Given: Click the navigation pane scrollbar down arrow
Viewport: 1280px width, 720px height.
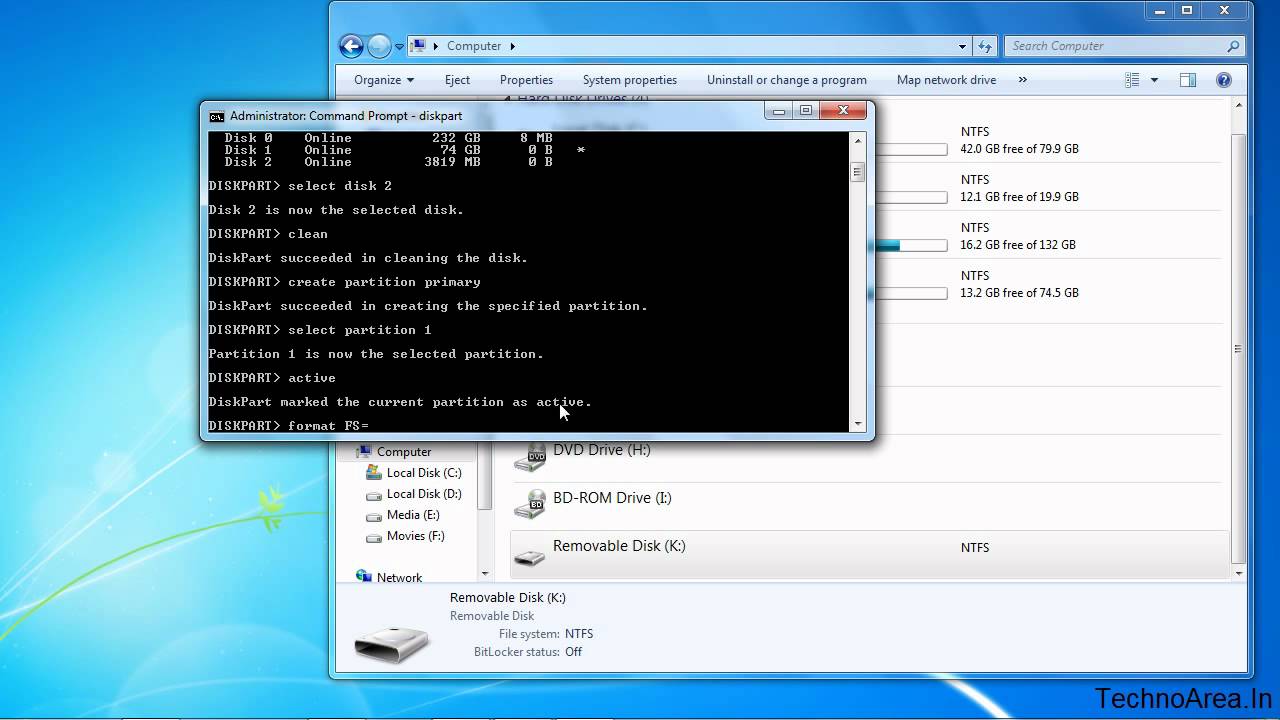Looking at the screenshot, I should (485, 574).
